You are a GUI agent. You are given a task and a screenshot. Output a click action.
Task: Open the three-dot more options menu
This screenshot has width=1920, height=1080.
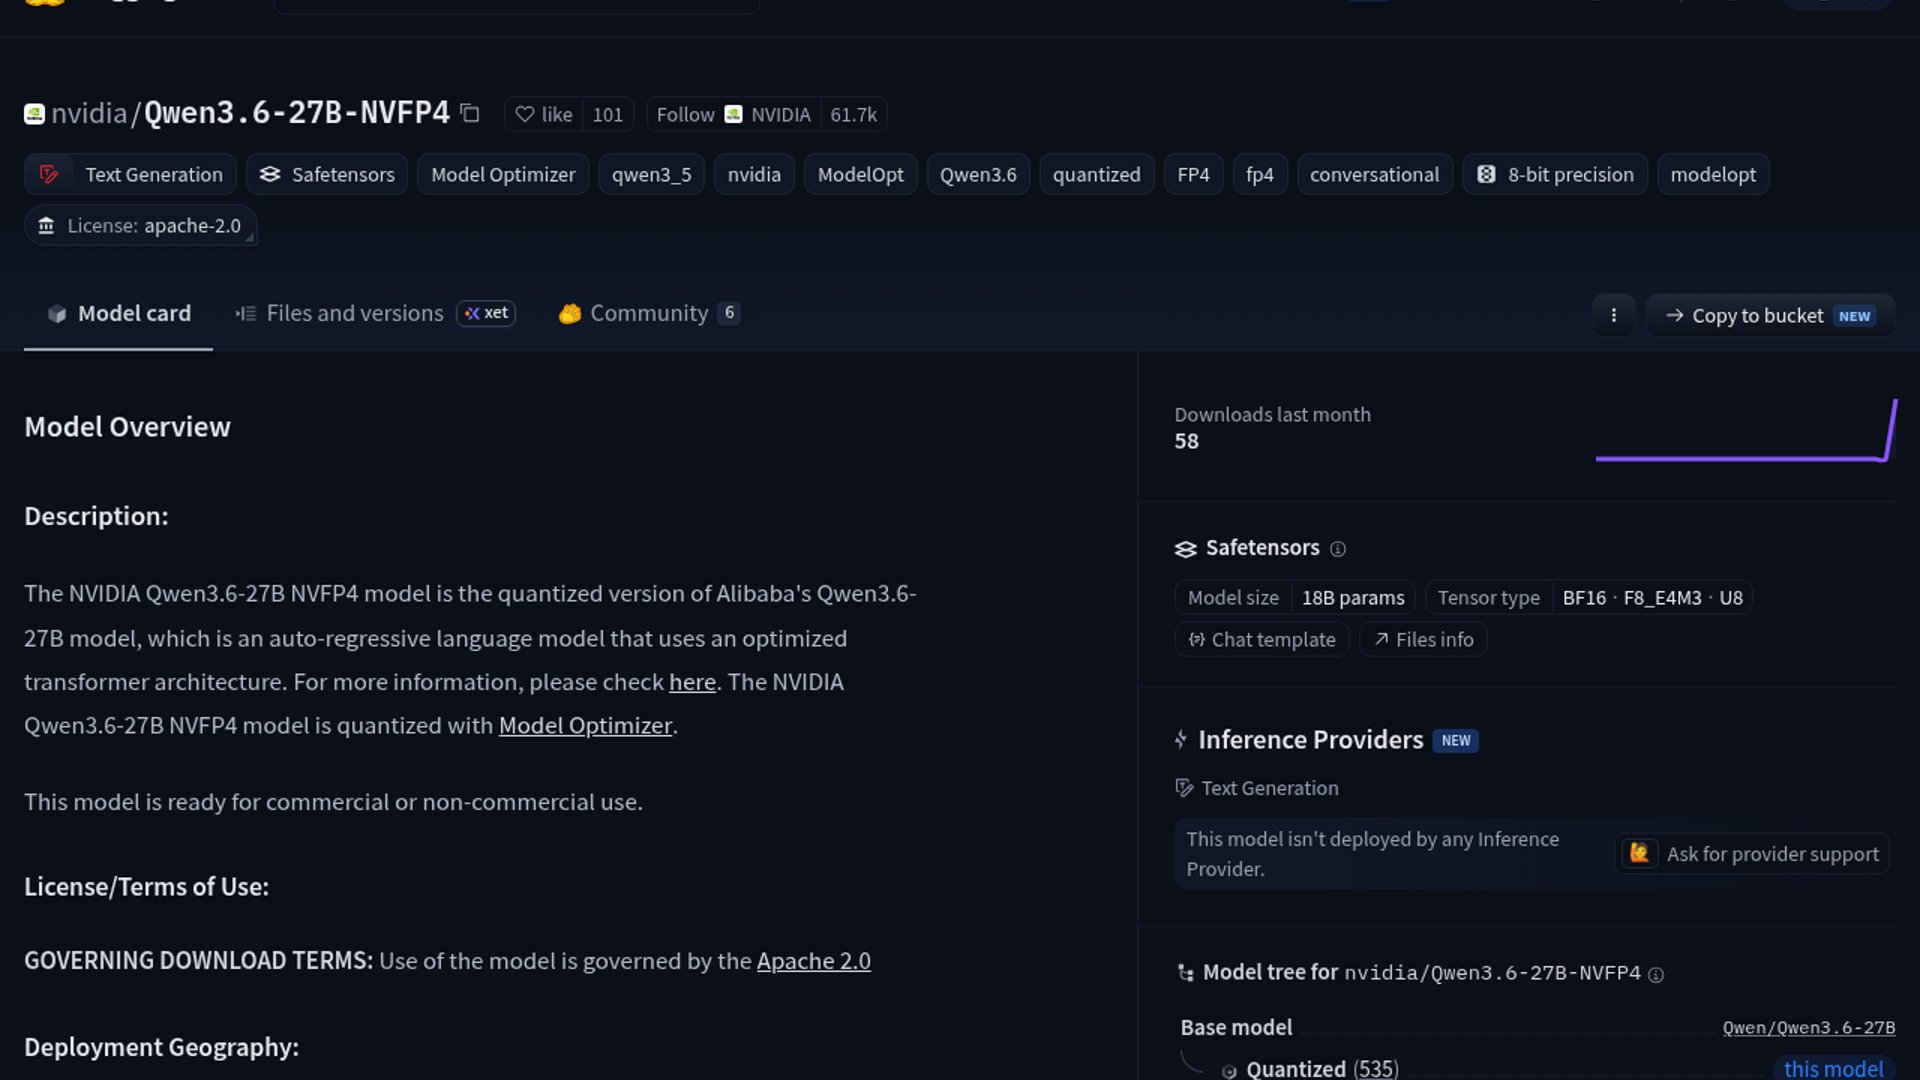[1613, 315]
